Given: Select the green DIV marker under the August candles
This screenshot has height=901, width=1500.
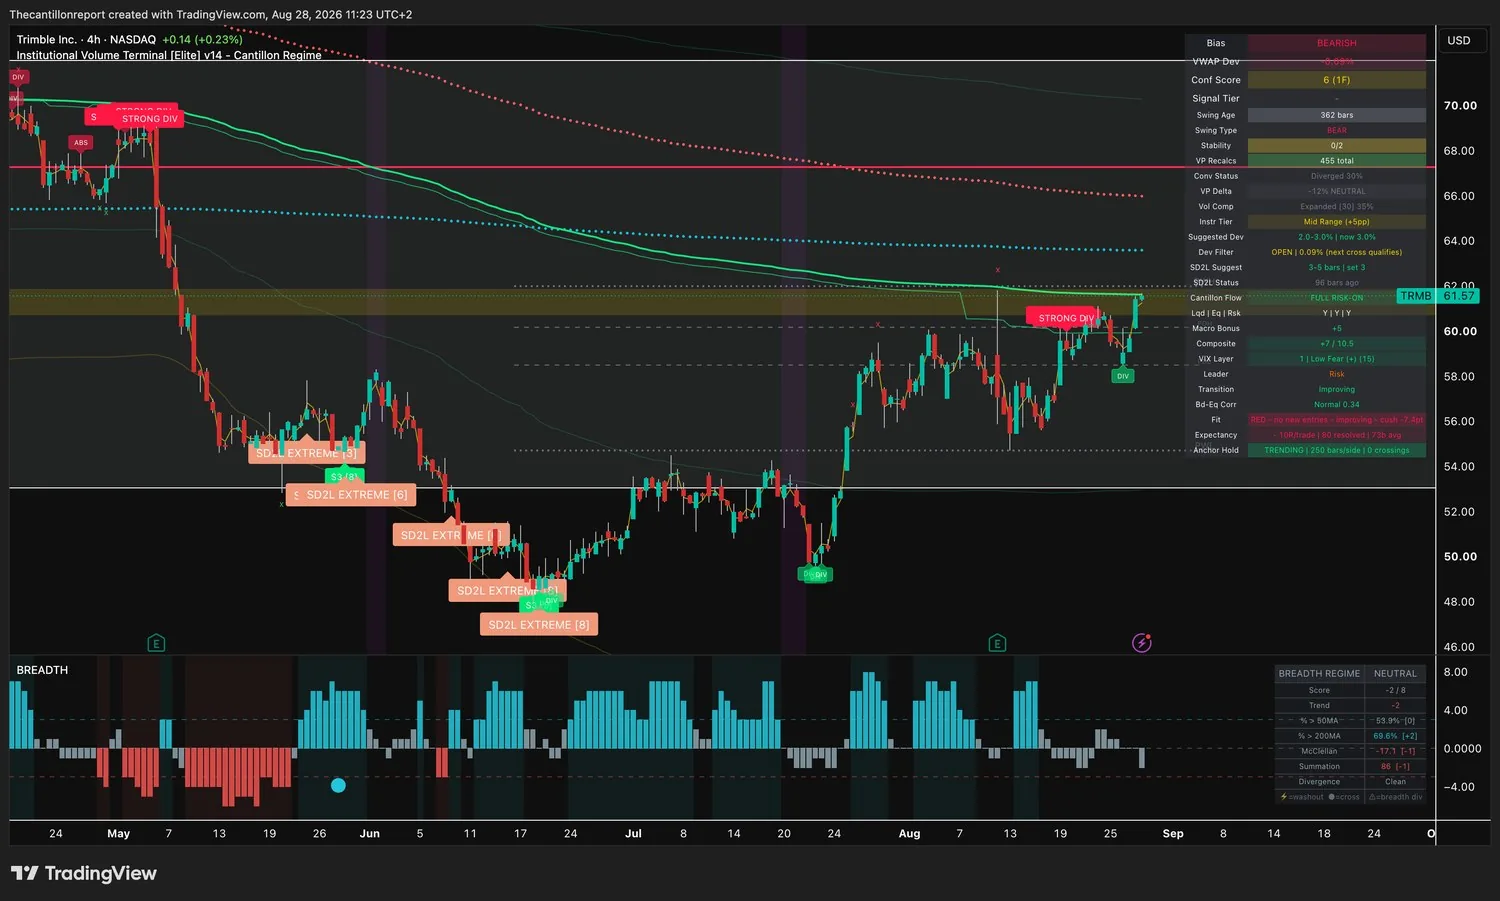Looking at the screenshot, I should click(1123, 376).
